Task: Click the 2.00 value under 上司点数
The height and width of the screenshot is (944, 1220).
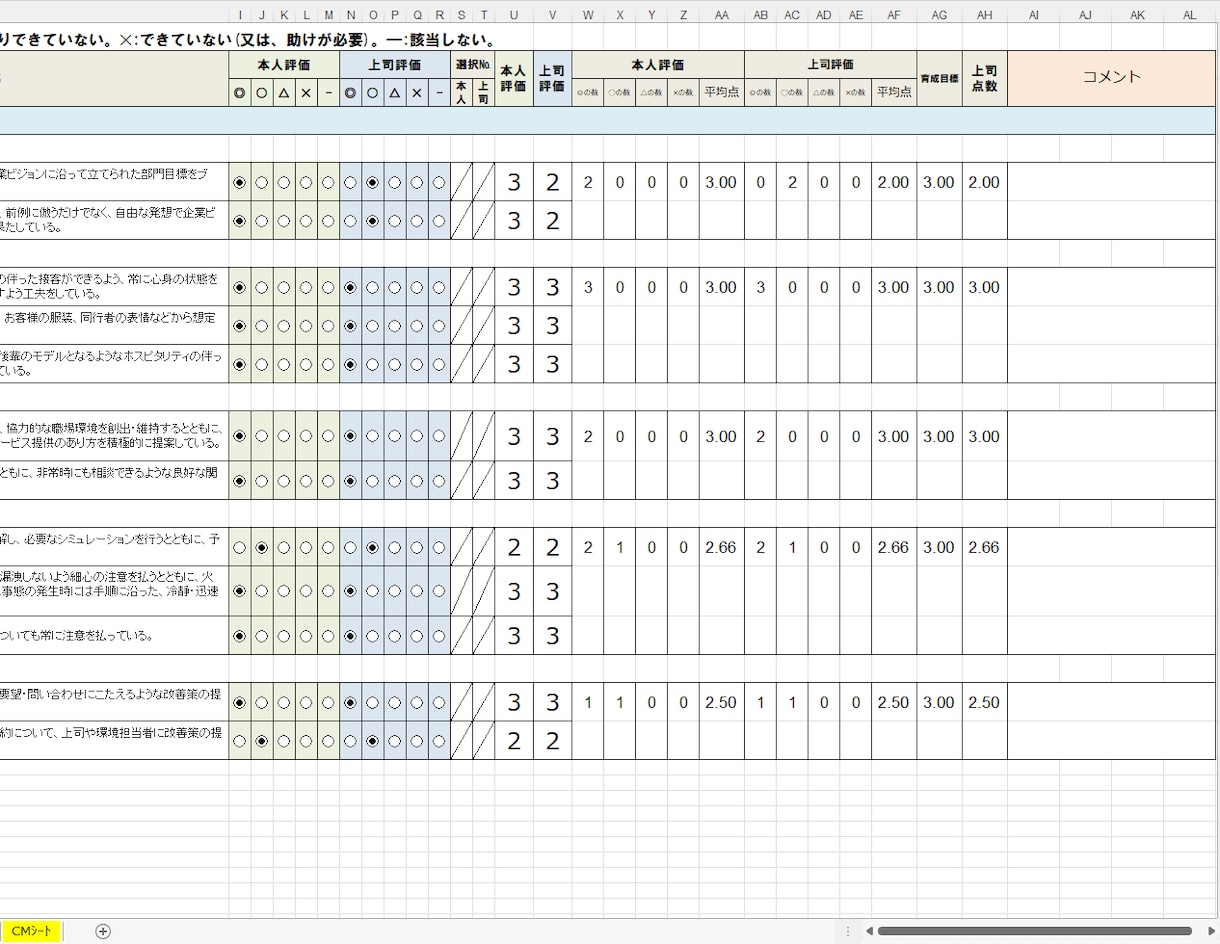Action: pyautogui.click(x=984, y=183)
